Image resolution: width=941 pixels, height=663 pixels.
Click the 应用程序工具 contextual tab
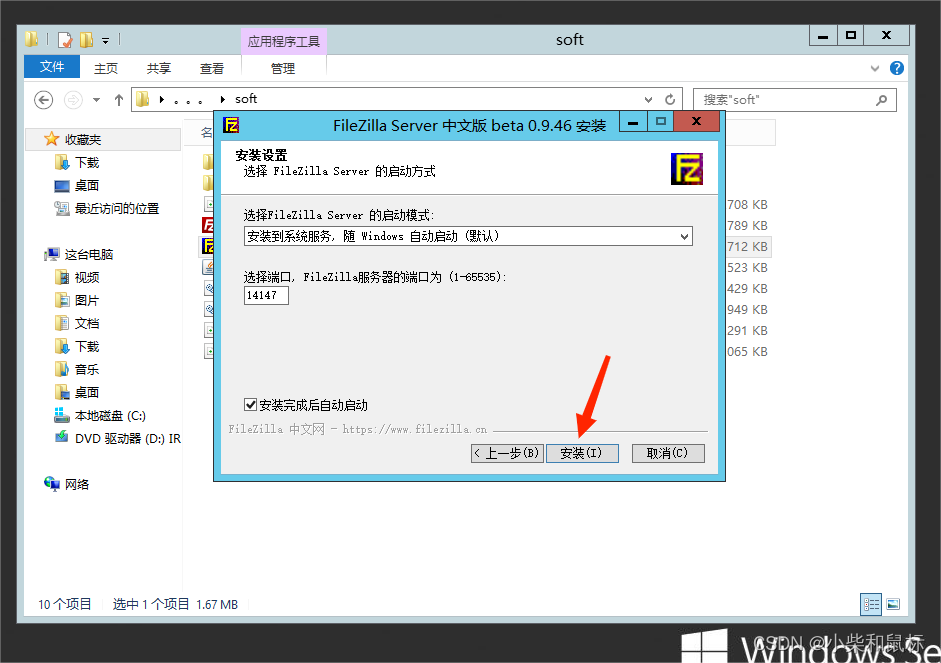click(x=284, y=41)
